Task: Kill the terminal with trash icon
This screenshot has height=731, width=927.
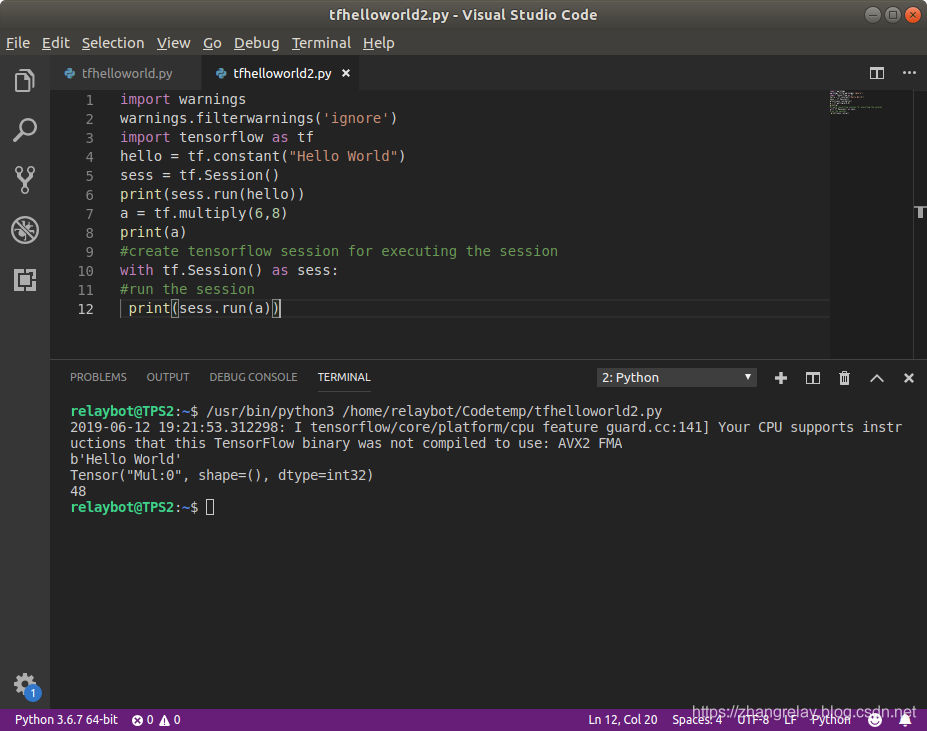Action: [x=844, y=378]
